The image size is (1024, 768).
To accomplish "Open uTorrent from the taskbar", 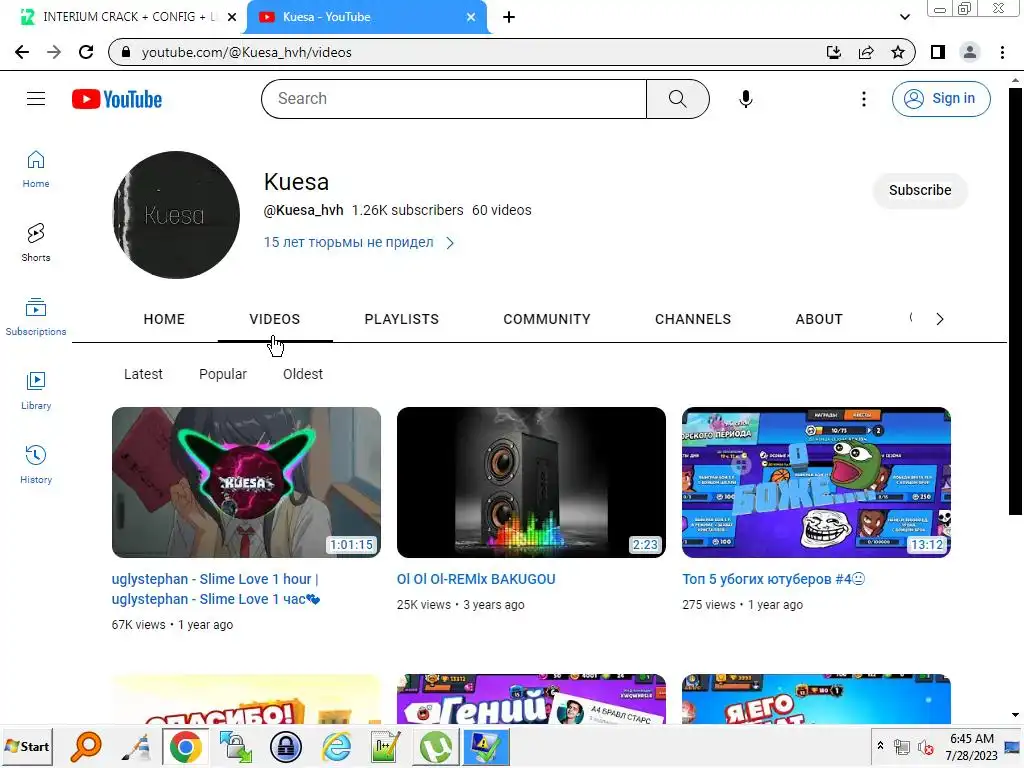I will [x=436, y=747].
